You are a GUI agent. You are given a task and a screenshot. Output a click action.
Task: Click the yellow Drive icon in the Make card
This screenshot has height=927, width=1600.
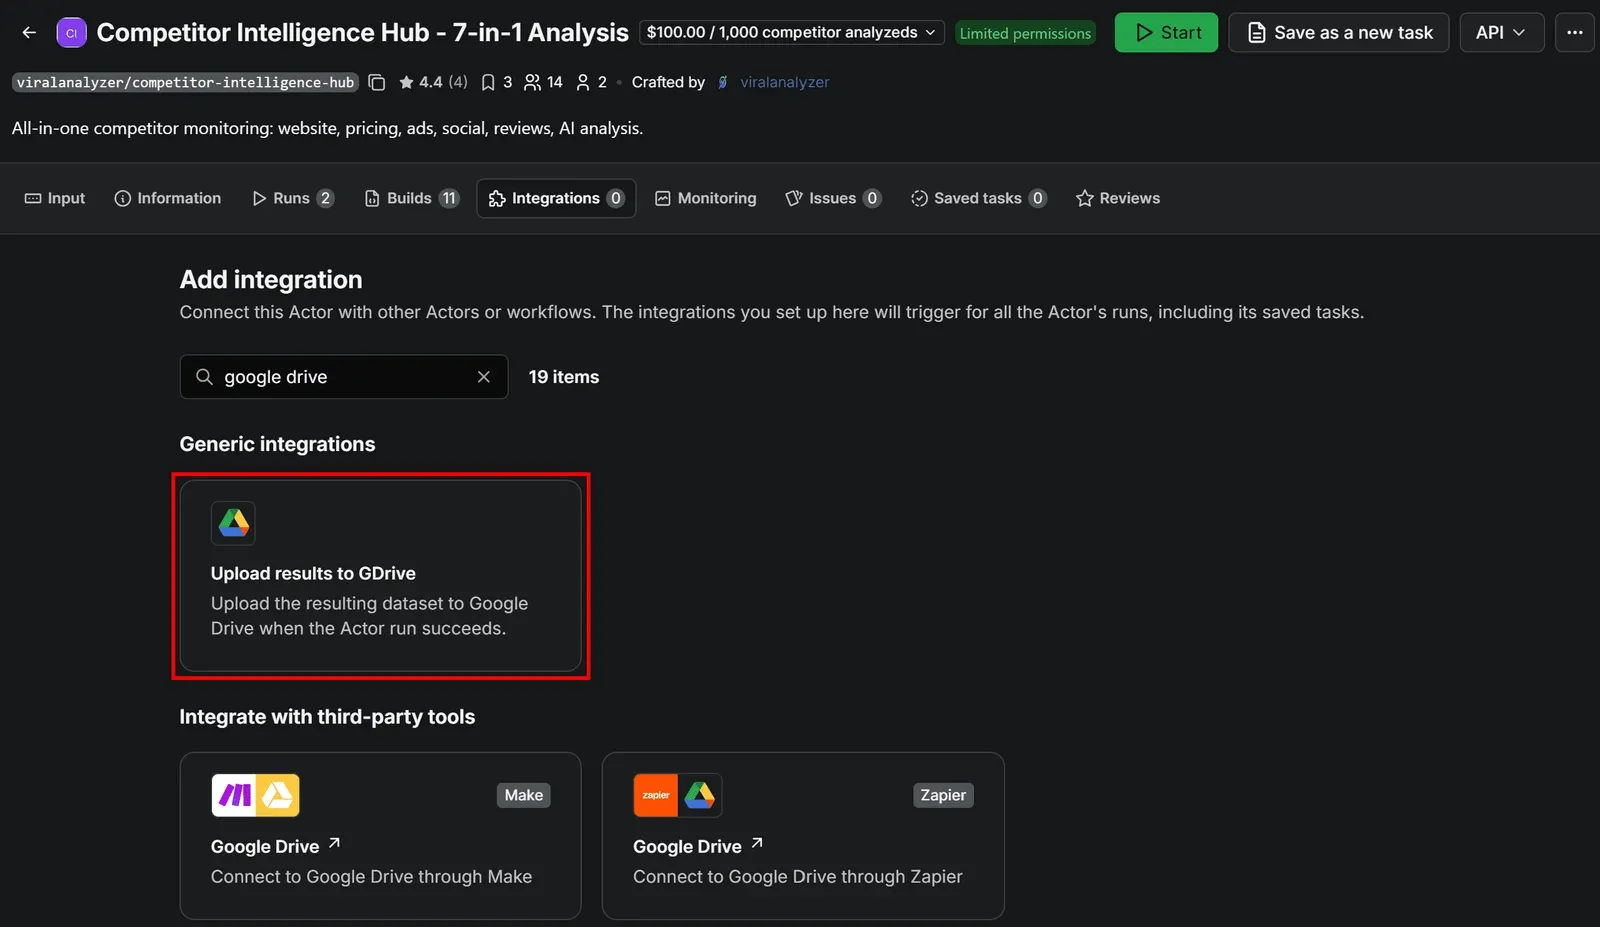point(278,796)
